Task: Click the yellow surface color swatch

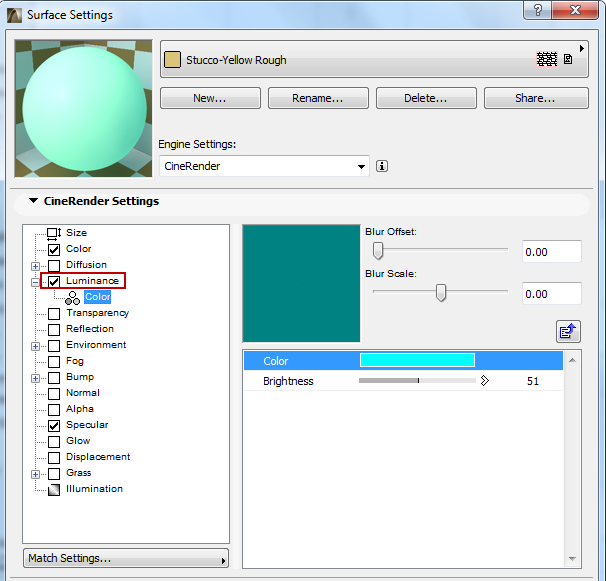Action: (172, 60)
